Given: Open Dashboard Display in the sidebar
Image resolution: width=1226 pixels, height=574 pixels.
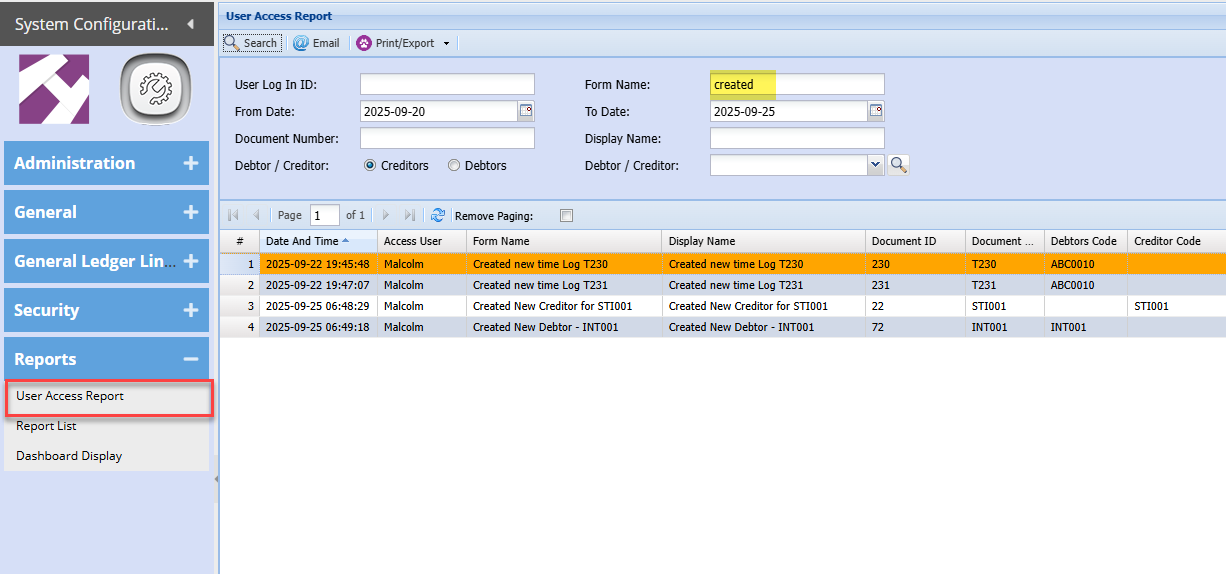Looking at the screenshot, I should pyautogui.click(x=69, y=456).
